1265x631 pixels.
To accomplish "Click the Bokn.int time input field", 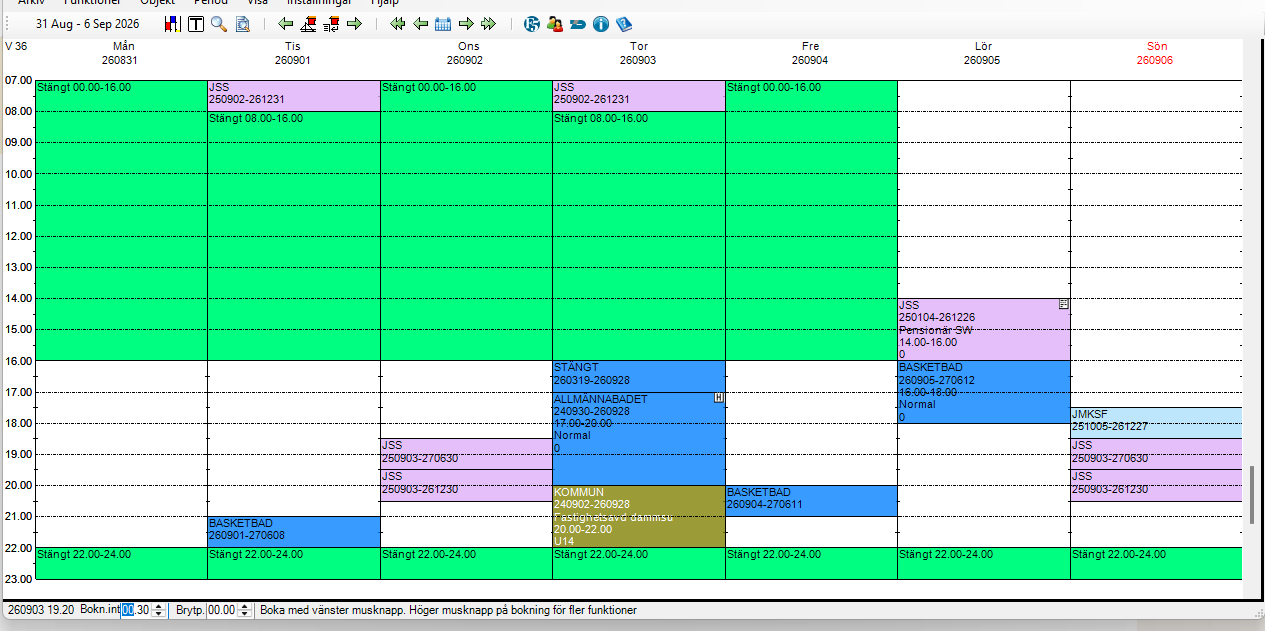I will click(x=136, y=610).
